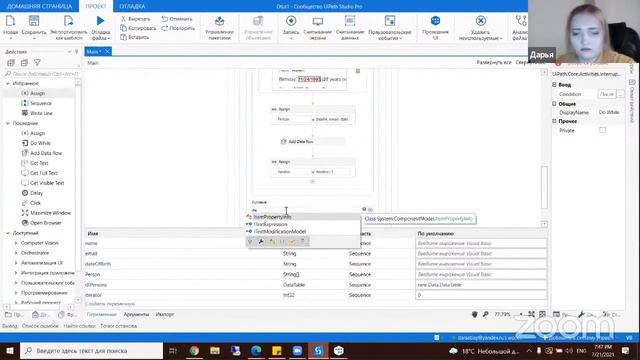Toggle the Private checkbox in properties
The width and height of the screenshot is (640, 360).
(x=602, y=130)
